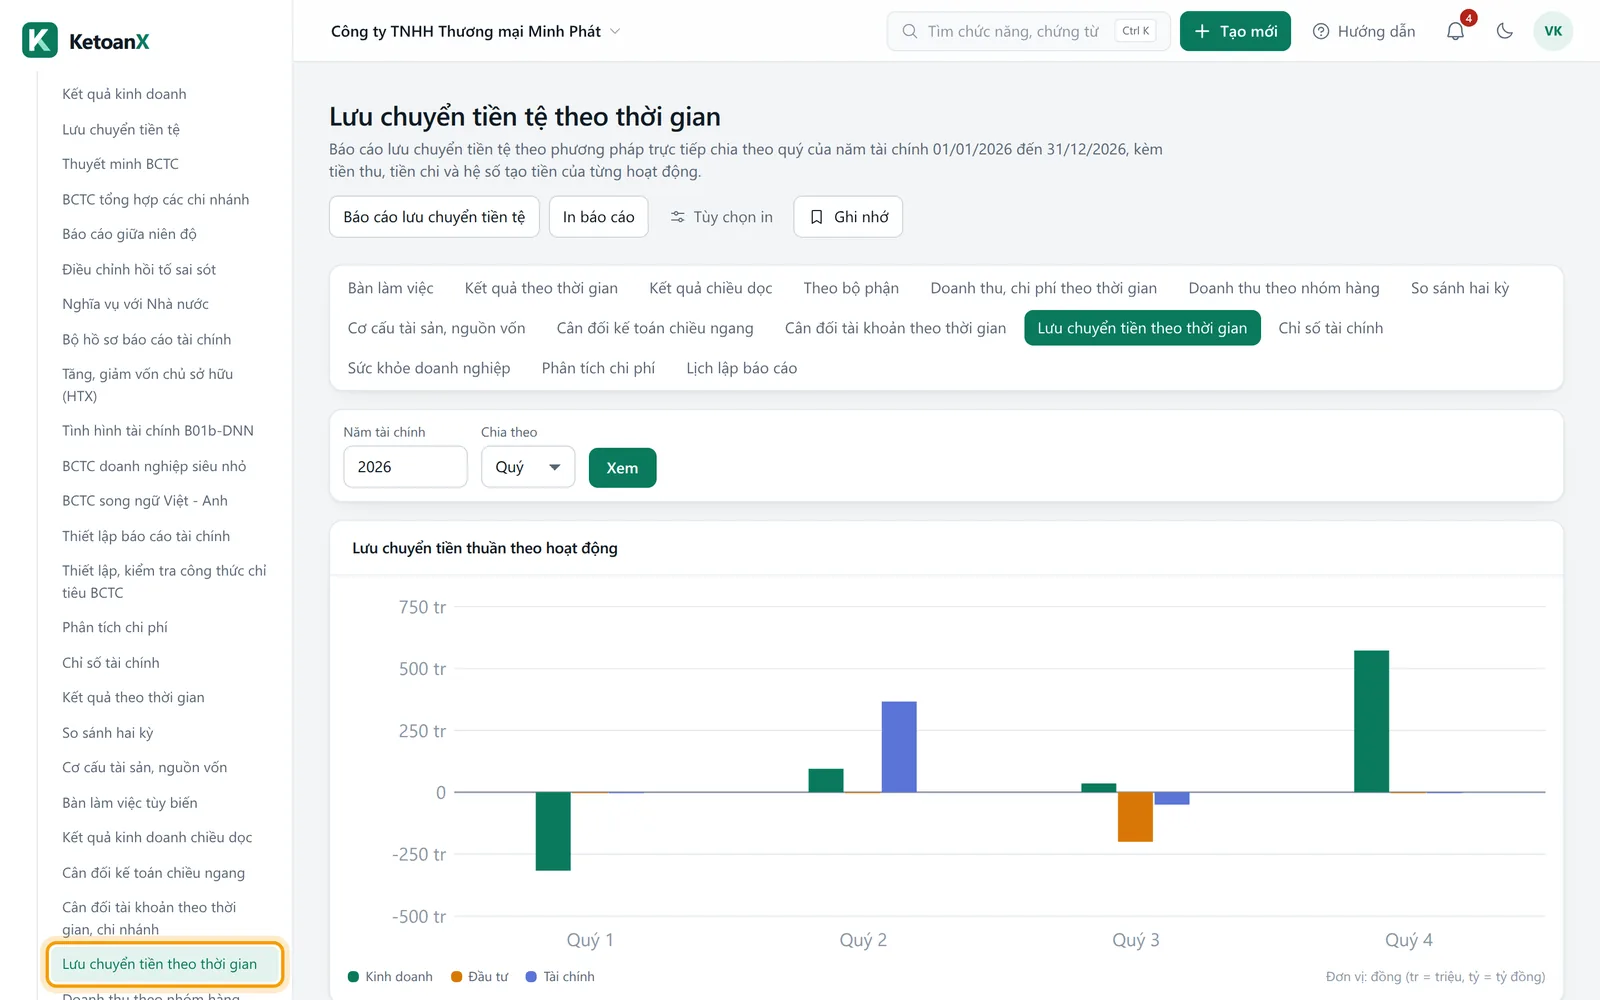Open sidebar item Nghĩa vụ với Nhà nước
The width and height of the screenshot is (1600, 1000).
click(x=135, y=304)
